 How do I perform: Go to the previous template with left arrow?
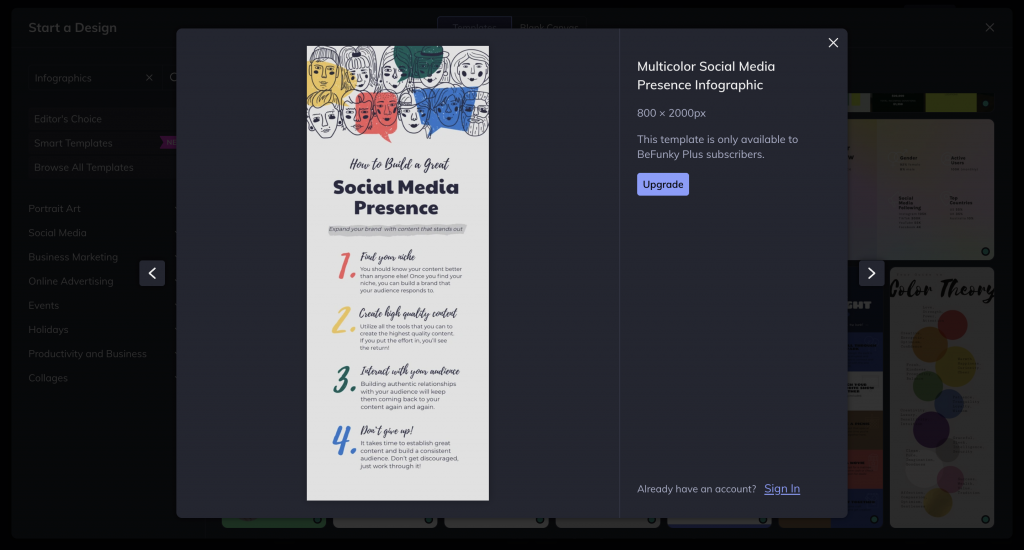[152, 273]
